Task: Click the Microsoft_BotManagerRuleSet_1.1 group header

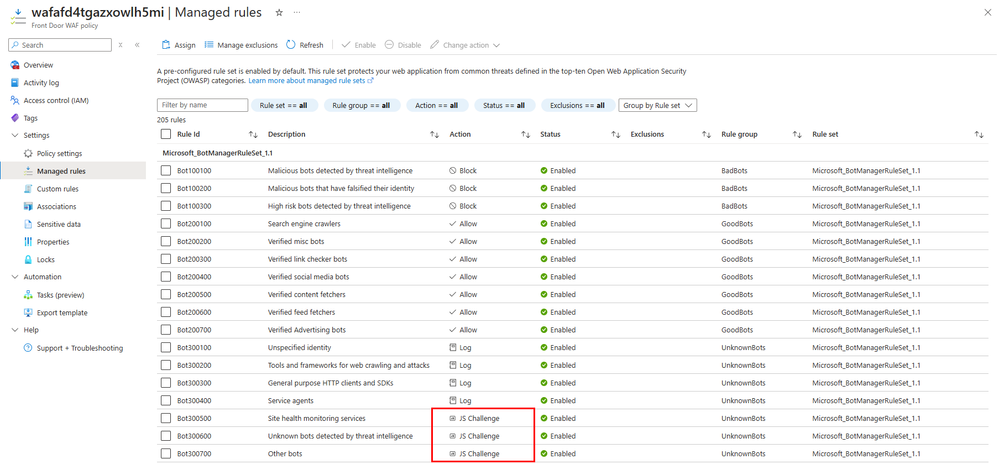Action: pyautogui.click(x=218, y=153)
